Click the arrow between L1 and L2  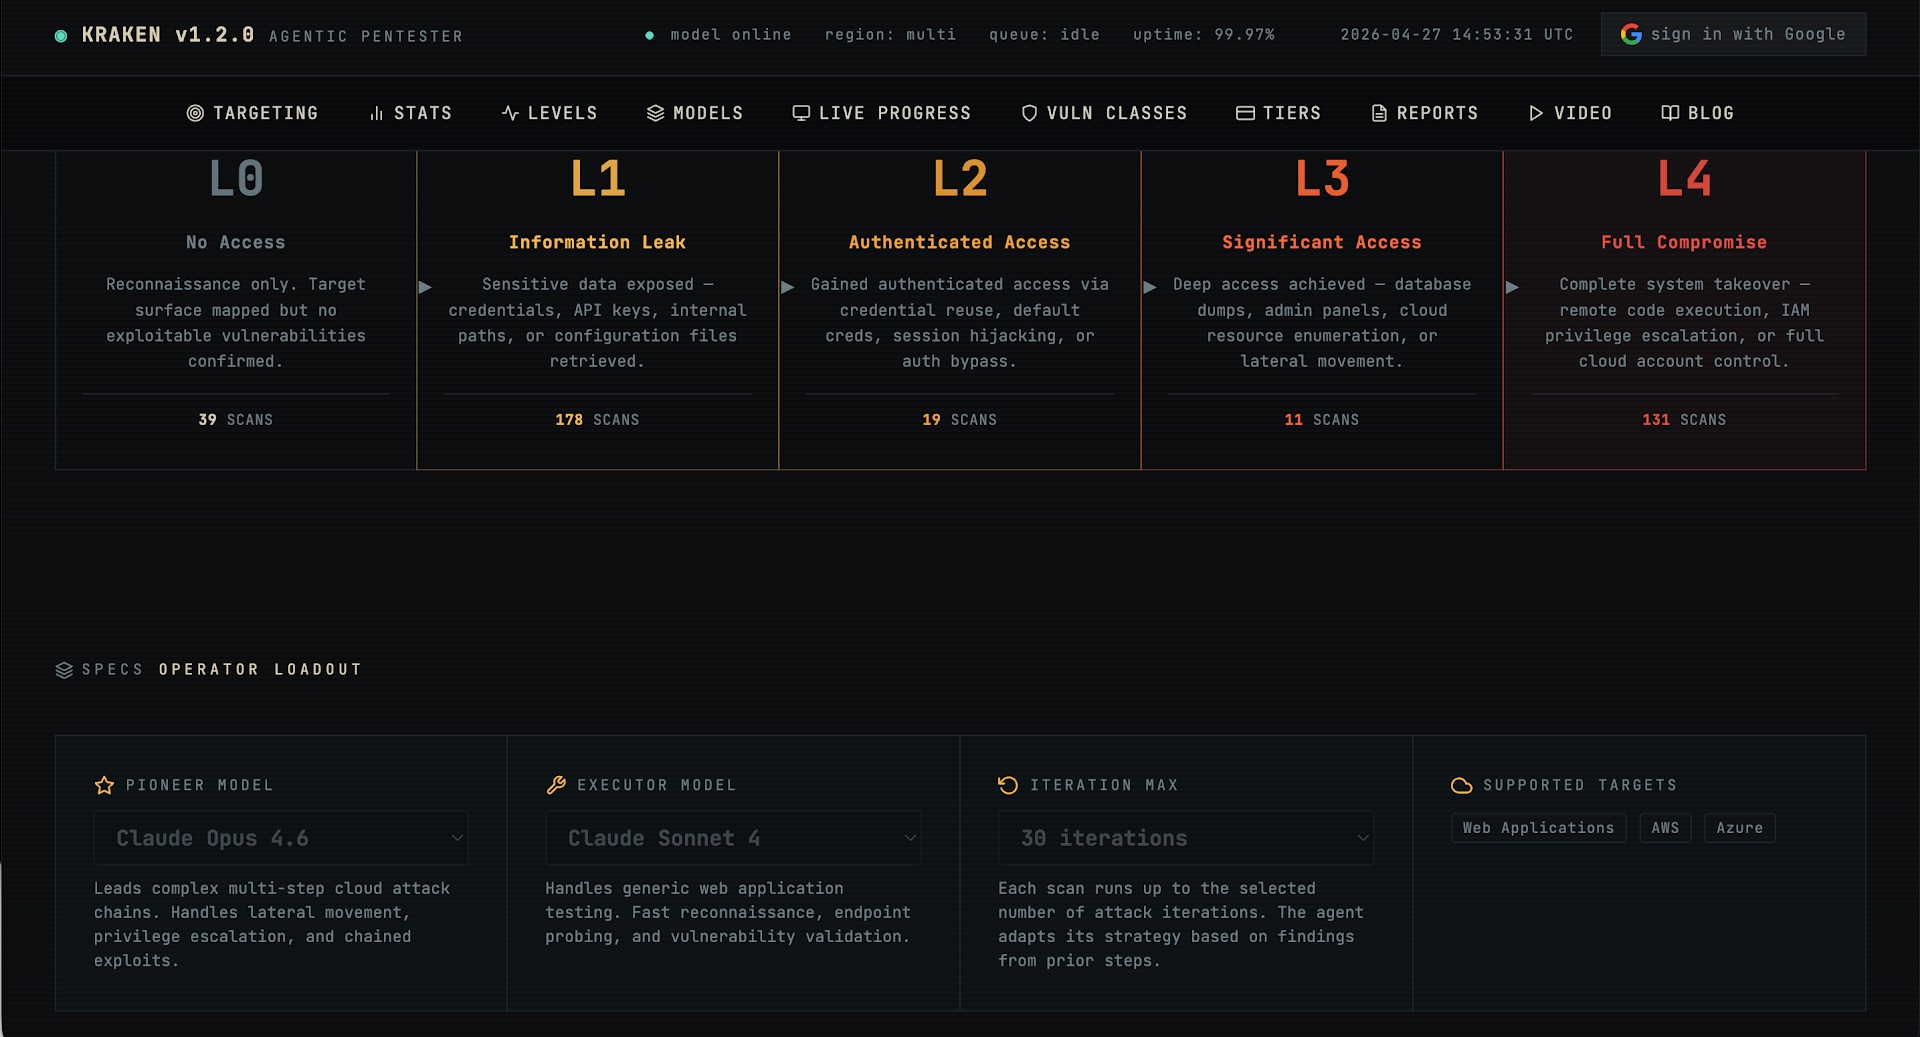tap(787, 287)
